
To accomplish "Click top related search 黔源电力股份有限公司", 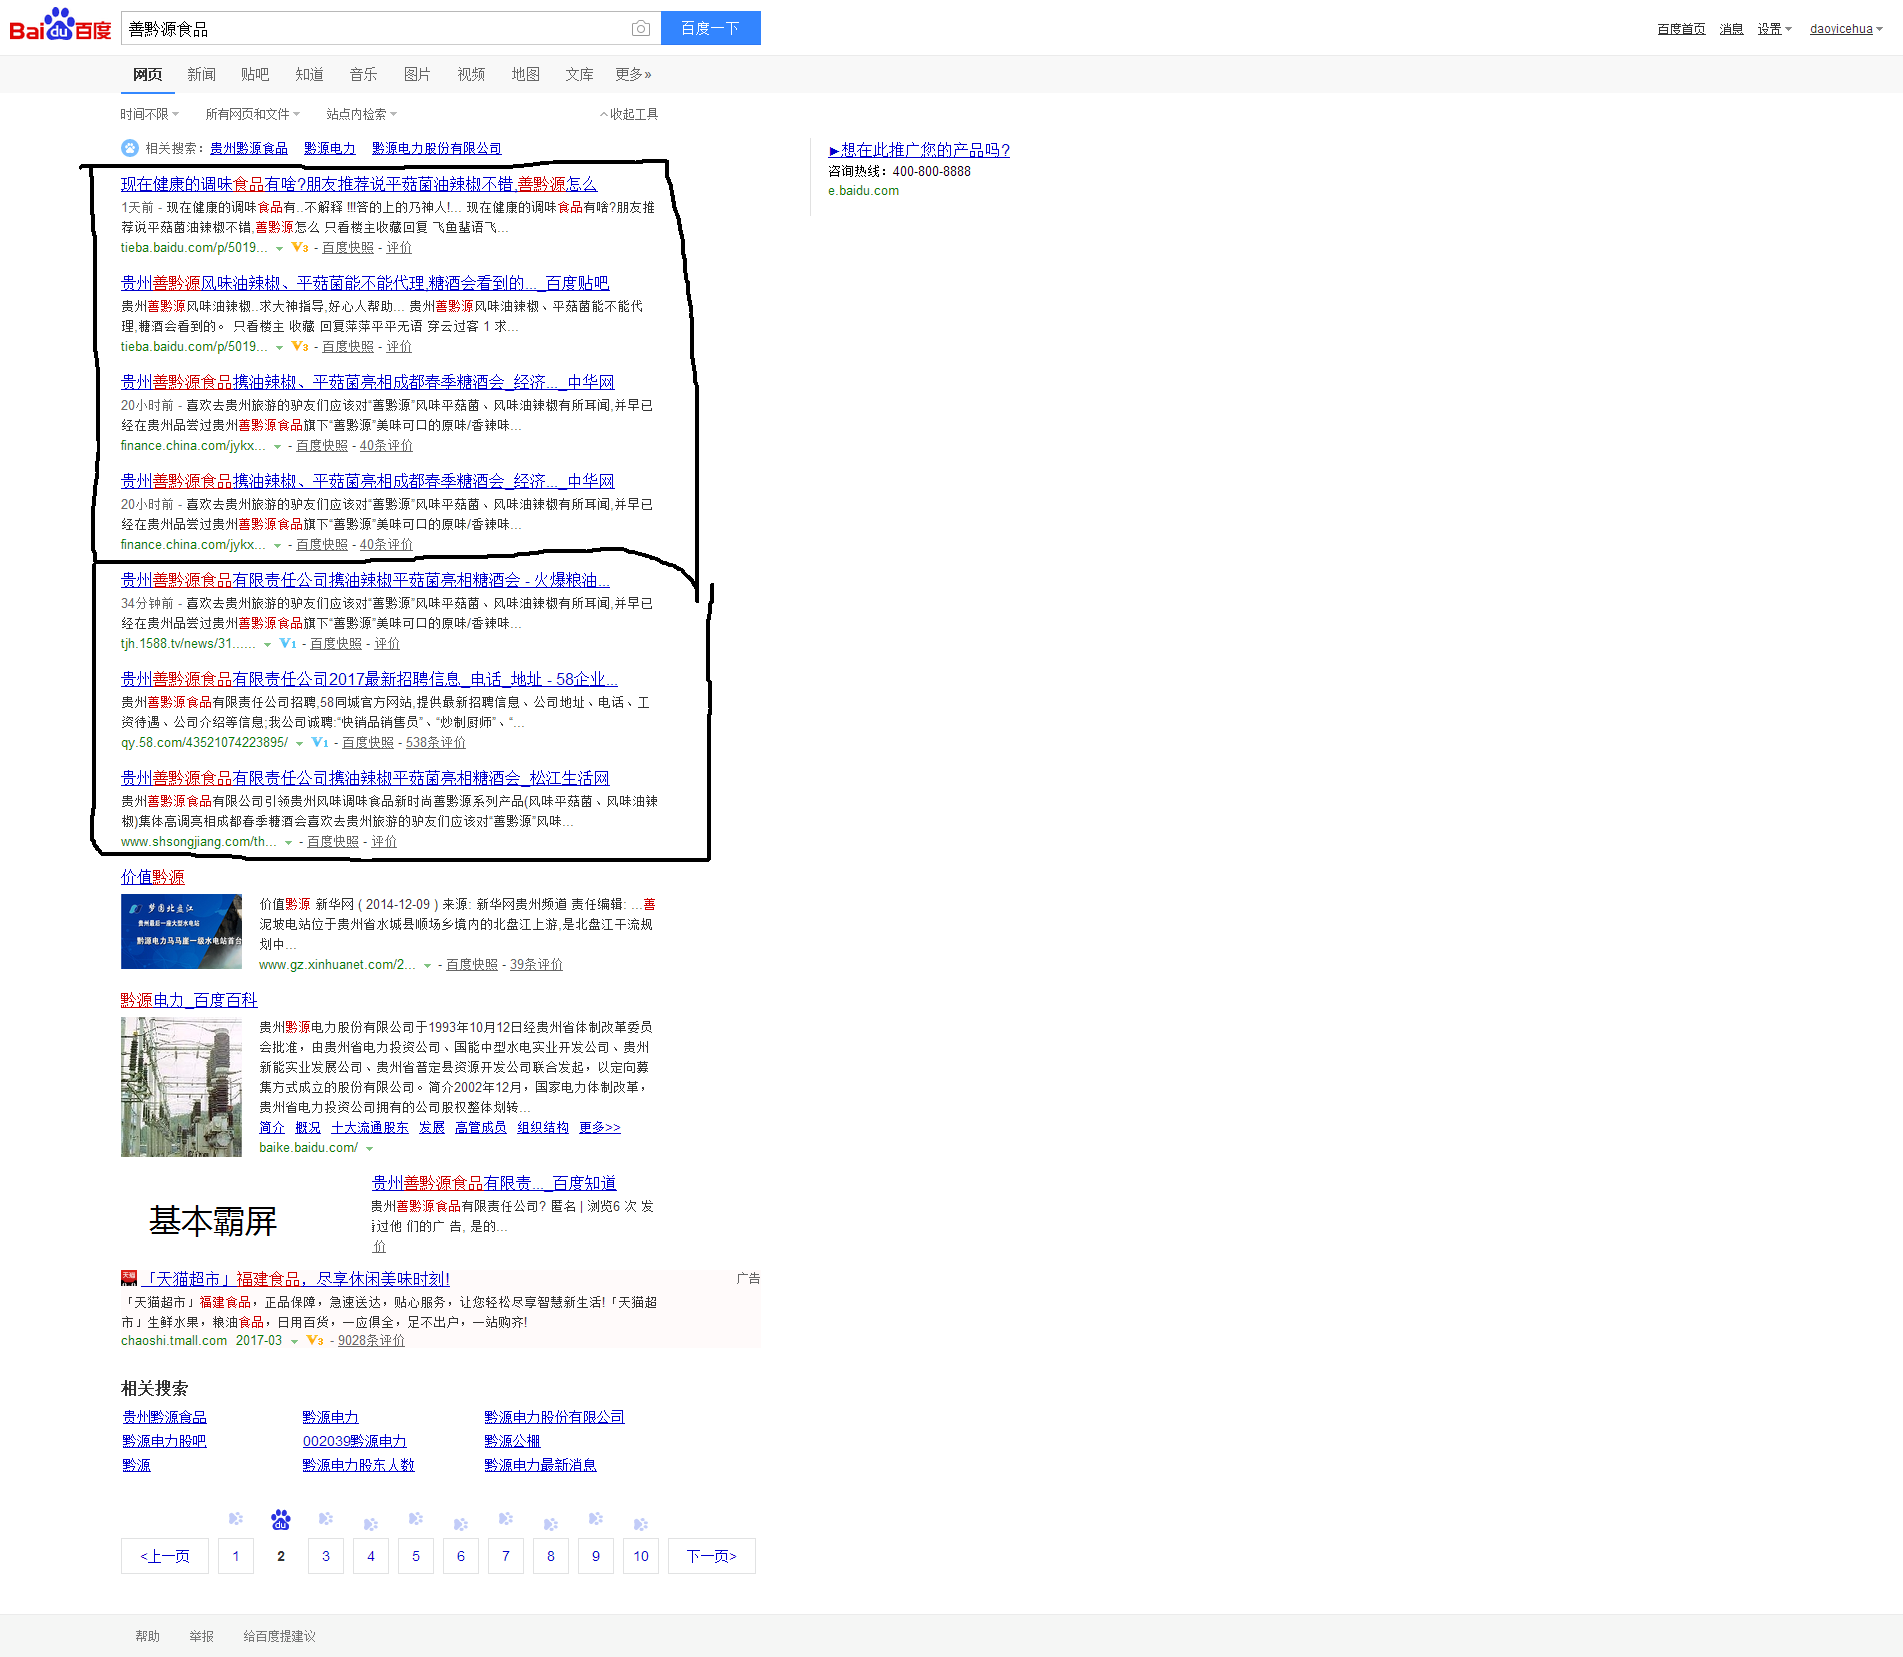I will click(x=437, y=148).
